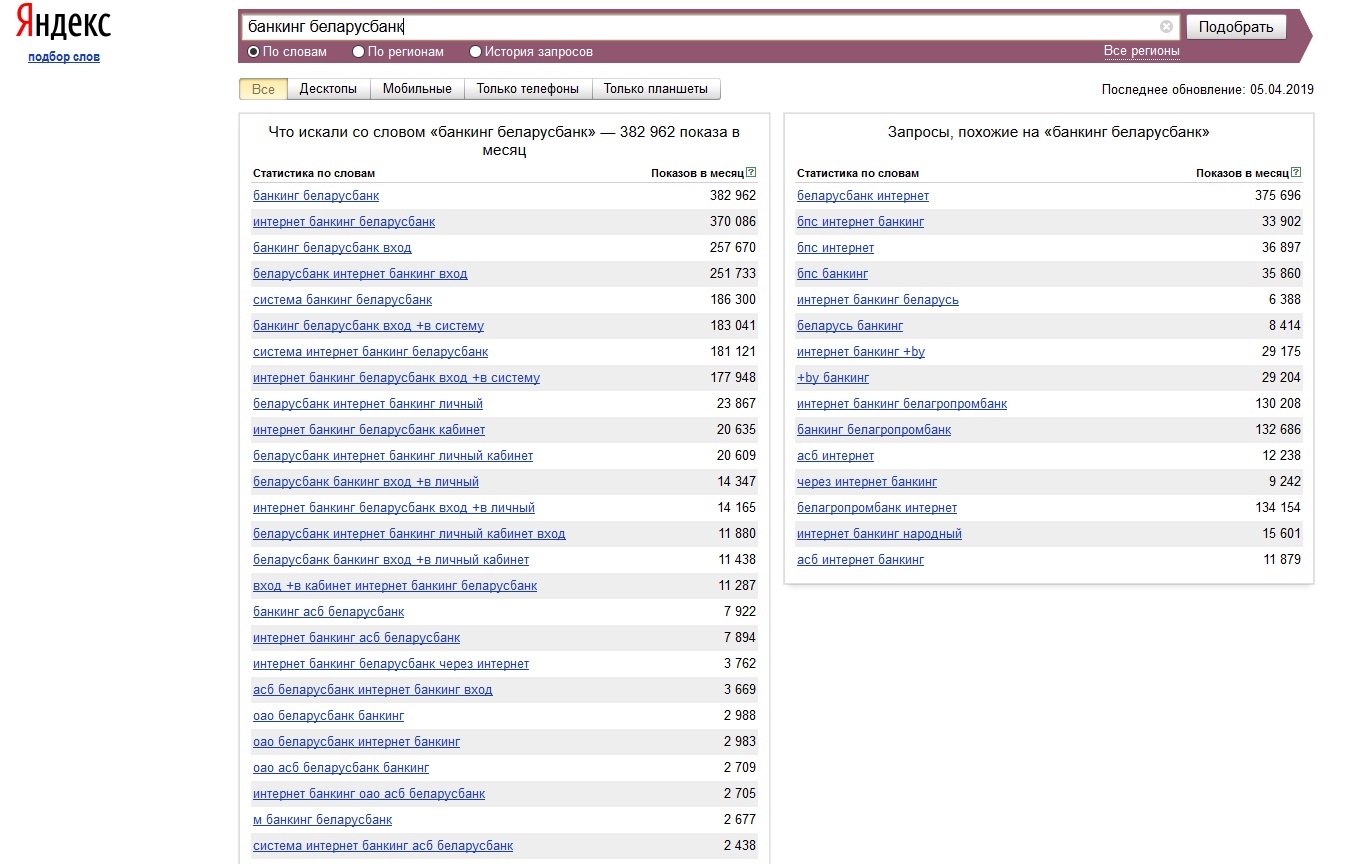Select 'По регионам' radio button
1350x864 pixels.
point(358,52)
